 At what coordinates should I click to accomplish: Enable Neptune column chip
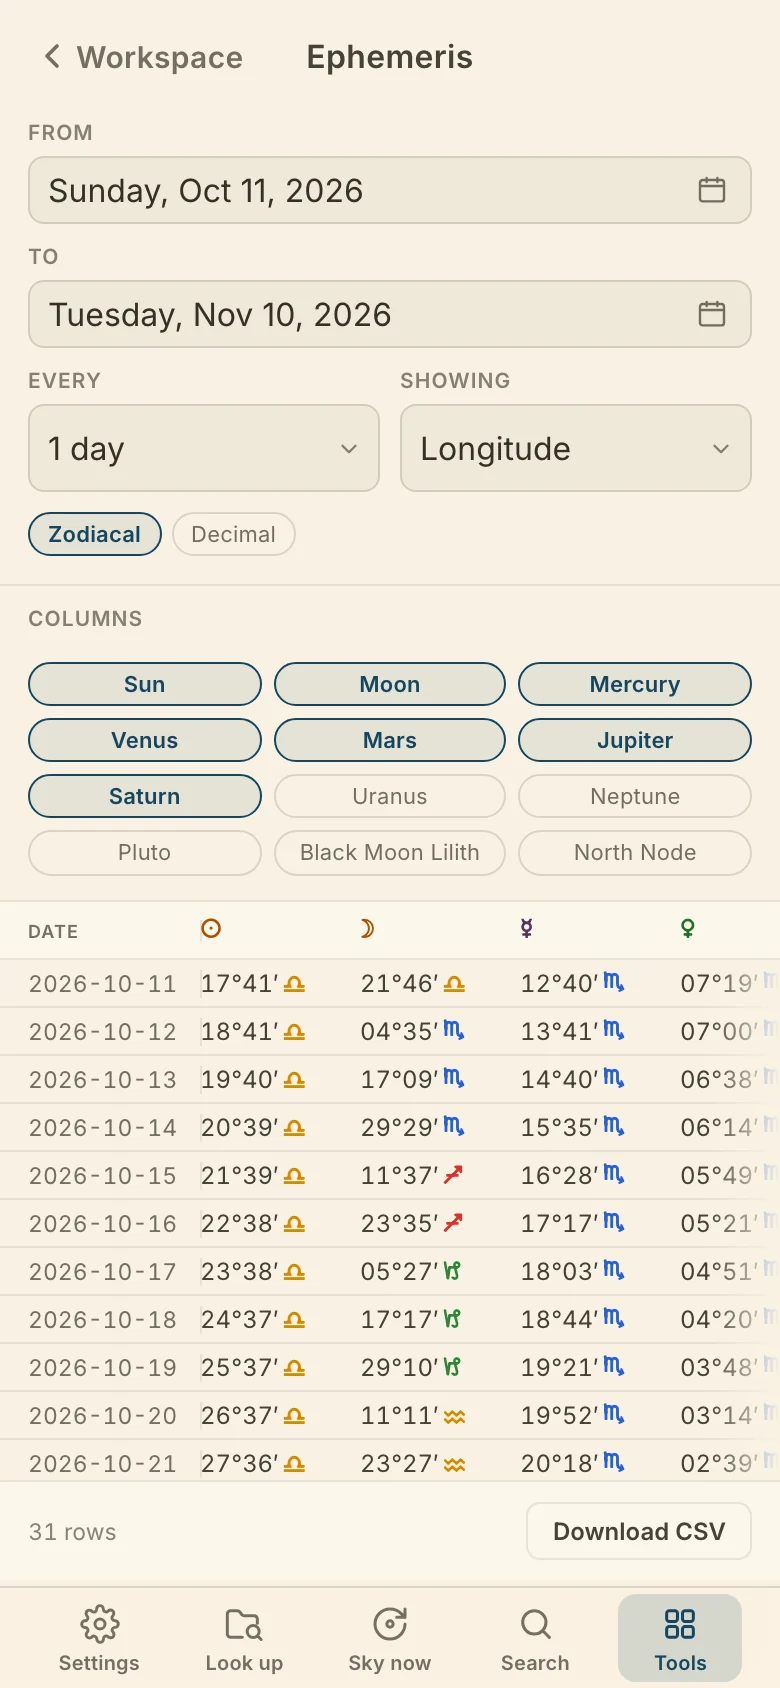click(x=635, y=796)
